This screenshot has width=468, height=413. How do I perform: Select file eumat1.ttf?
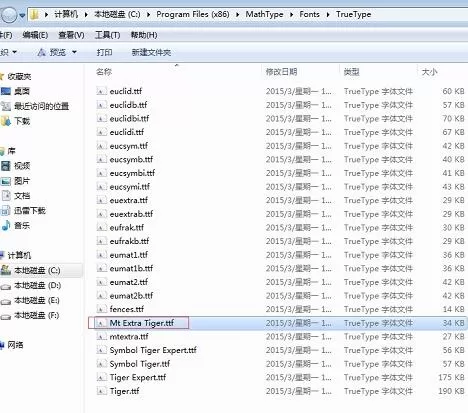[129, 255]
